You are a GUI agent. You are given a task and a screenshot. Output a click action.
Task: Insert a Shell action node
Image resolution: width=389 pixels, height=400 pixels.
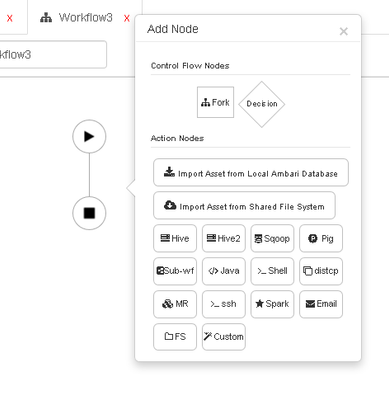pos(272,271)
